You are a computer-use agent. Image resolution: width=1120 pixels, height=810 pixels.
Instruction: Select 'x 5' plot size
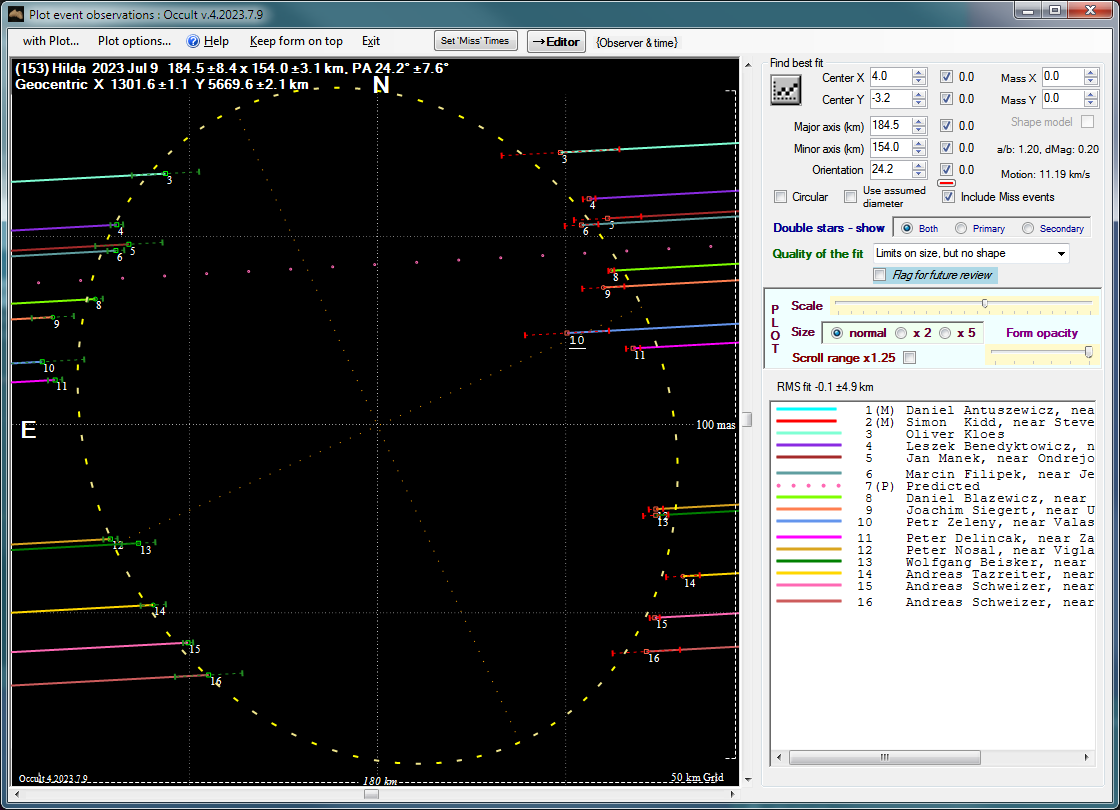pyautogui.click(x=945, y=334)
